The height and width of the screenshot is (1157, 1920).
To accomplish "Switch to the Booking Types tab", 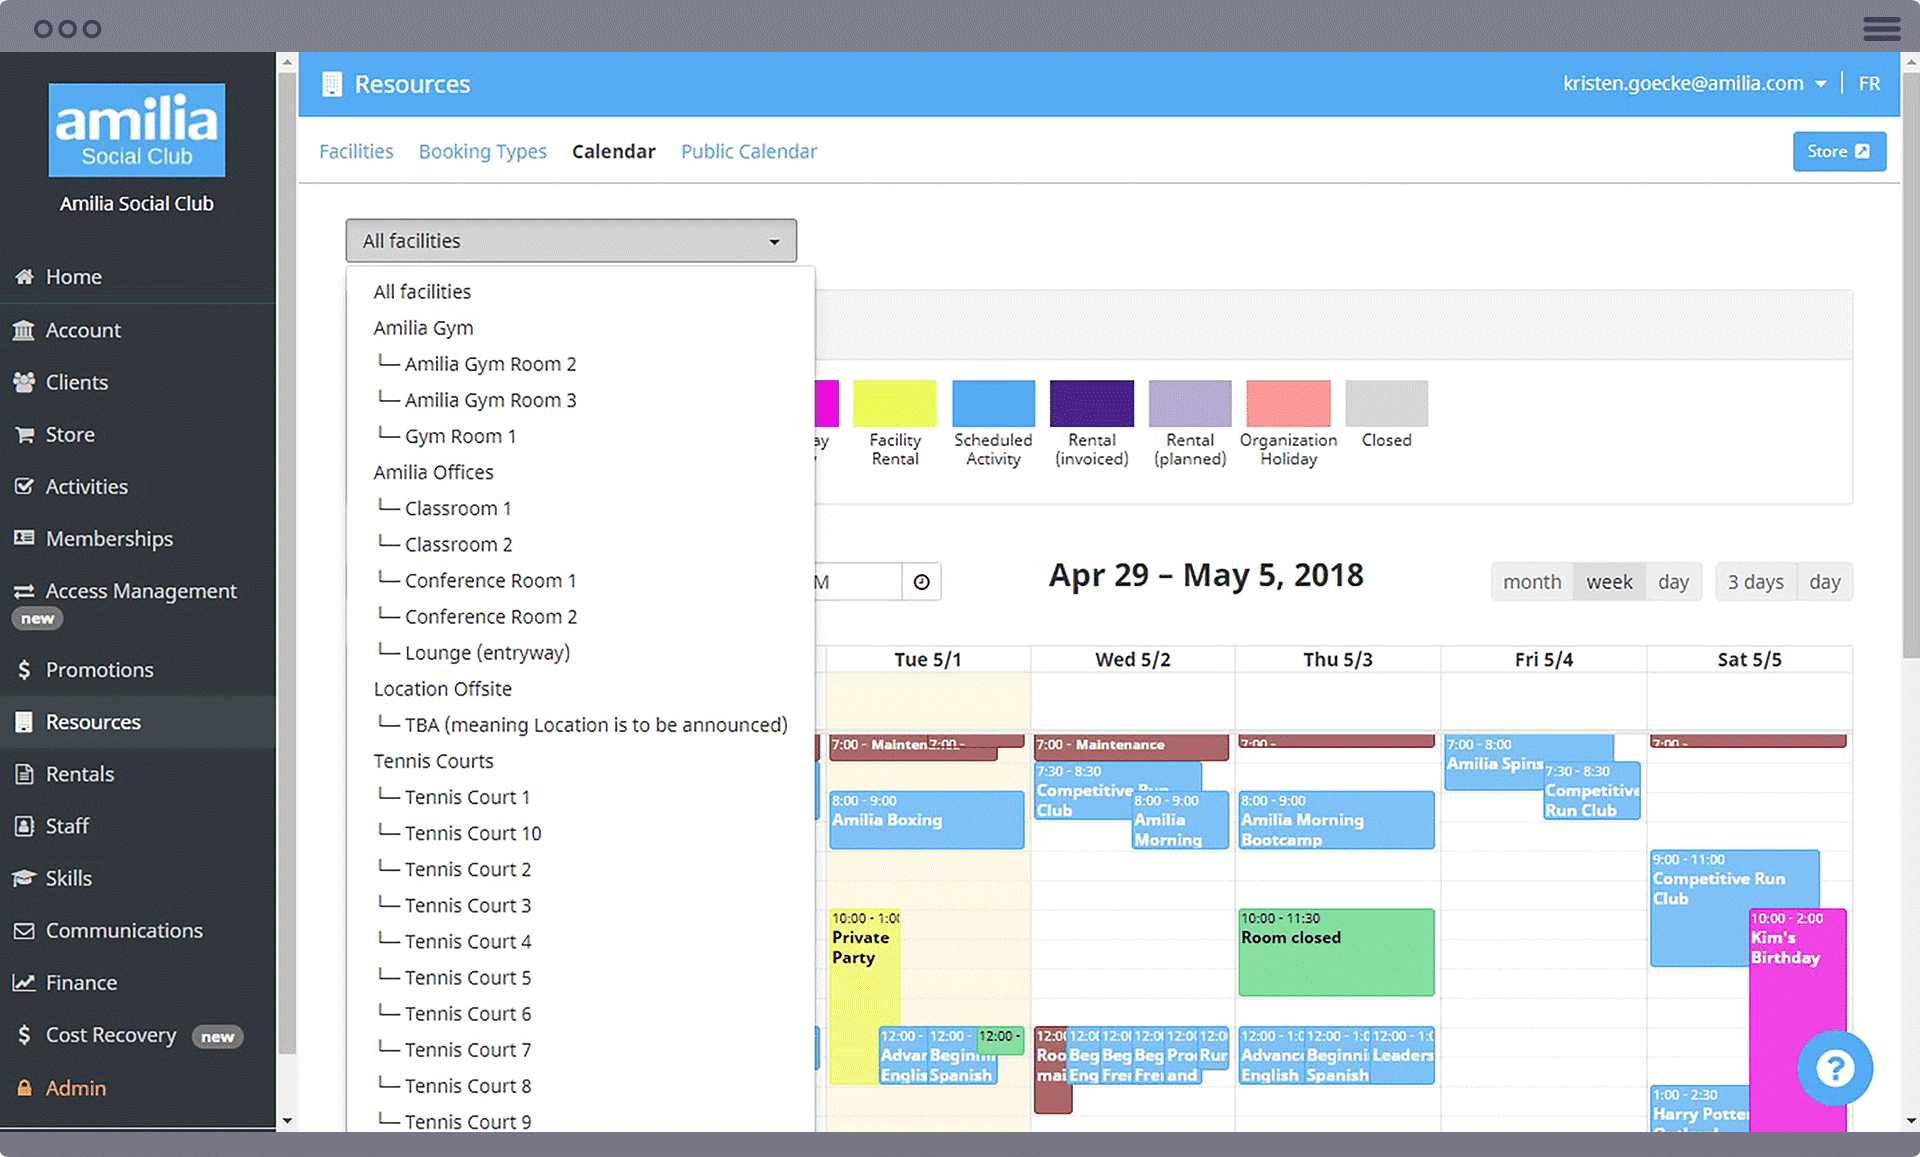I will click(x=482, y=152).
